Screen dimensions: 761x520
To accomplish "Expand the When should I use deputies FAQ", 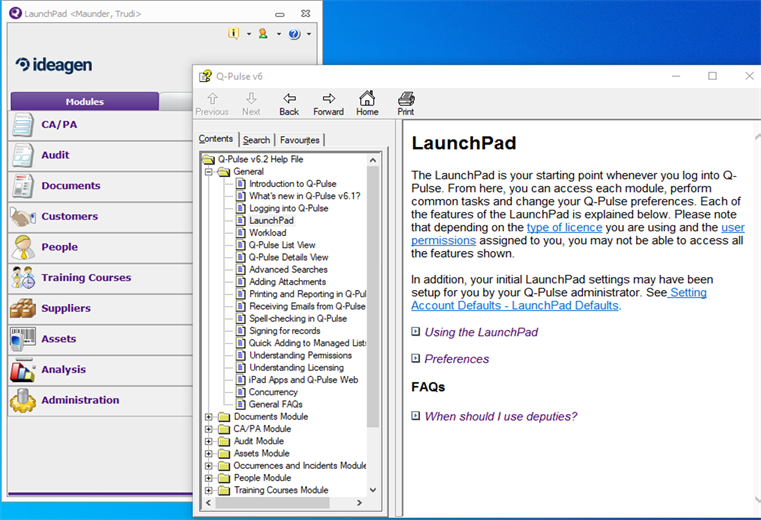I will click(x=495, y=417).
